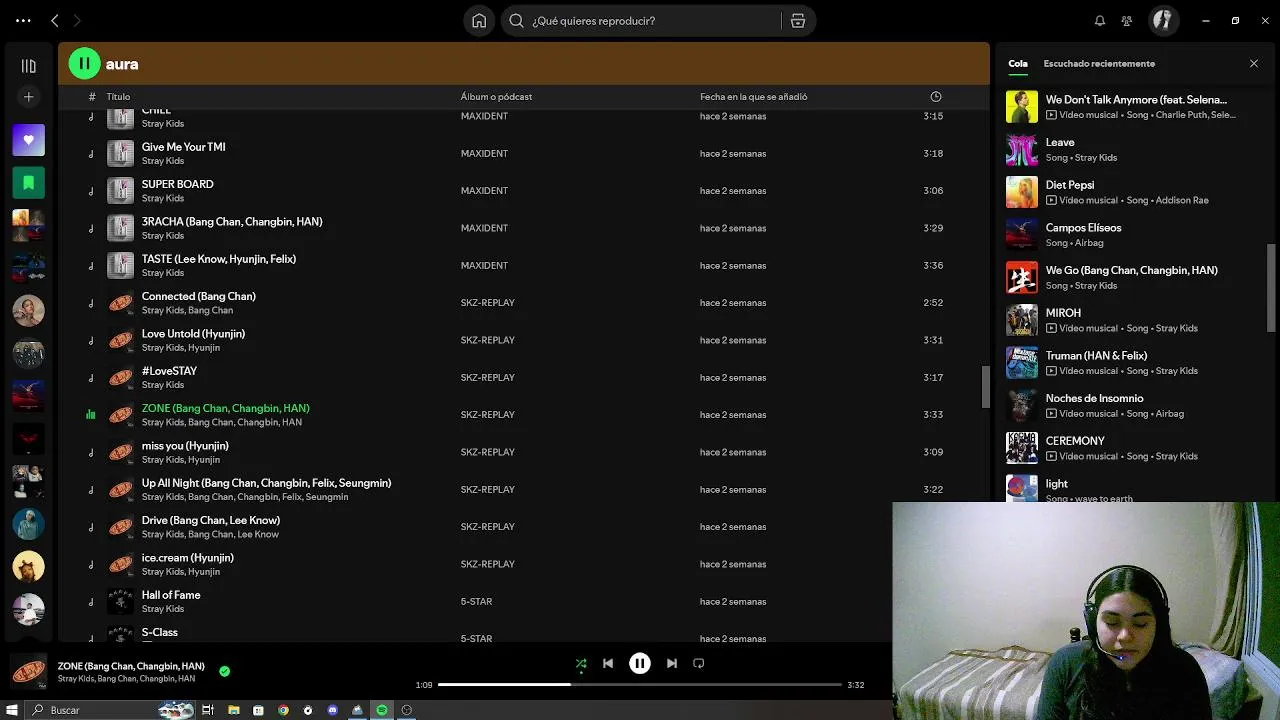1280x720 pixels.
Task: Create a new playlist with plus icon
Action: pyautogui.click(x=28, y=97)
